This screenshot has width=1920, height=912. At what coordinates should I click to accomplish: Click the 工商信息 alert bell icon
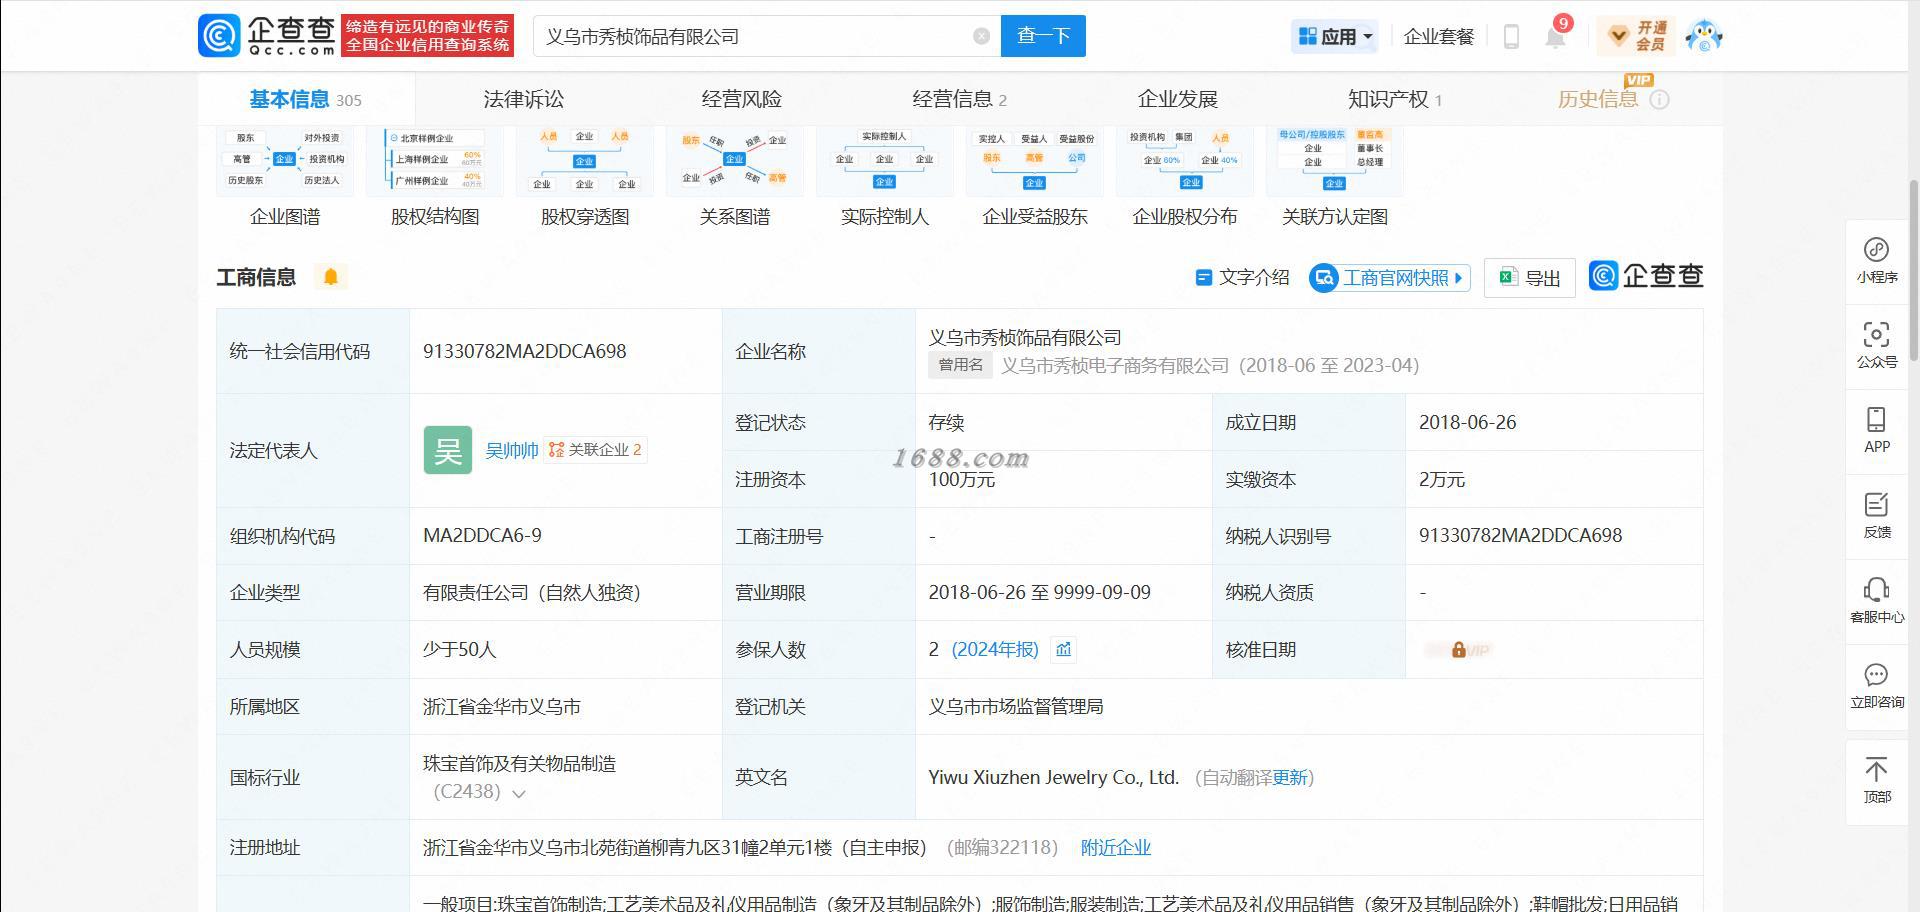tap(331, 277)
